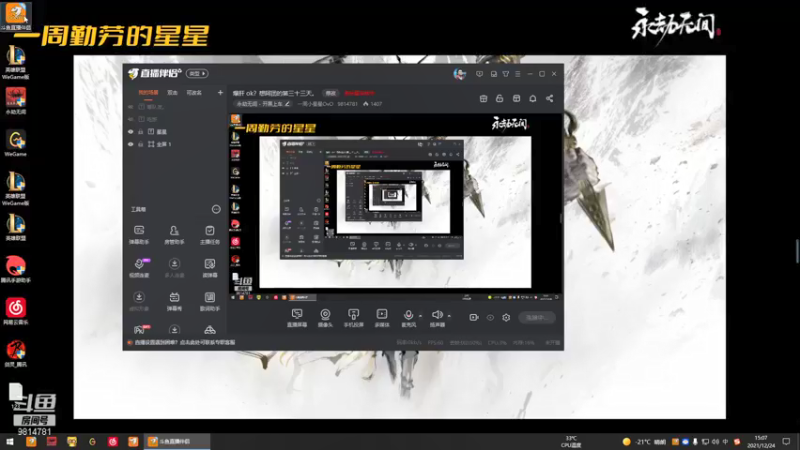Viewport: 800px width, 450px height.
Task: Open the notification center on taskbar
Action: 787,441
